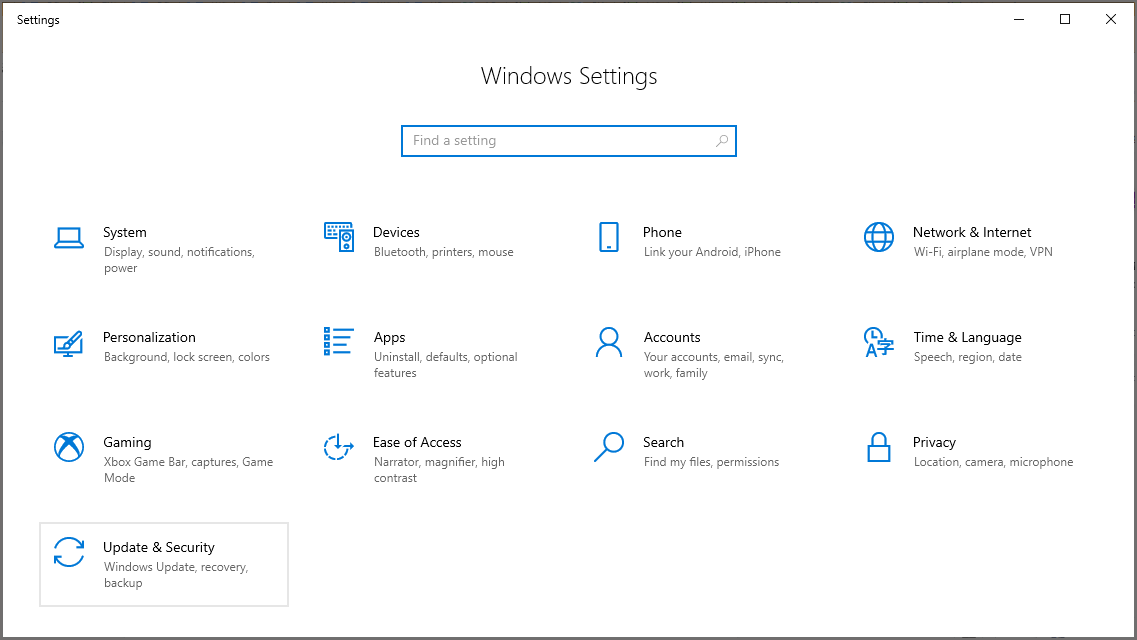The width and height of the screenshot is (1137, 640).
Task: Click the Accounts person icon
Action: (608, 342)
